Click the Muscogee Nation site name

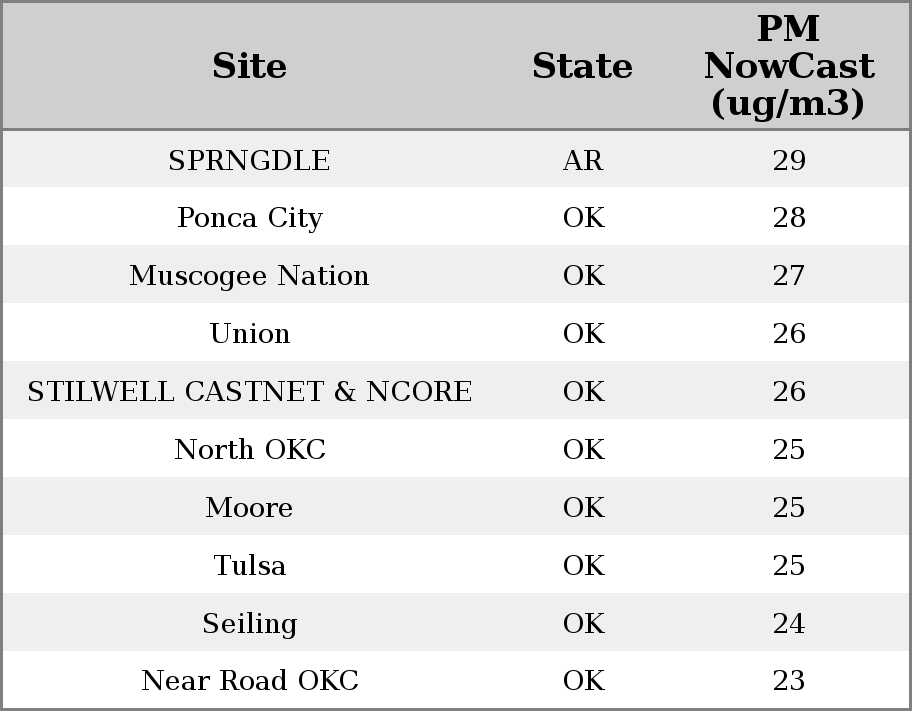point(249,276)
